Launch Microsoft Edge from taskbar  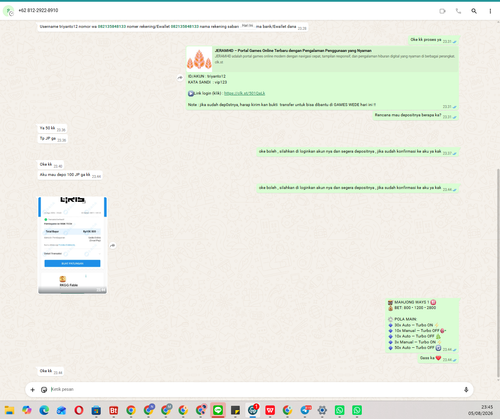44,410
